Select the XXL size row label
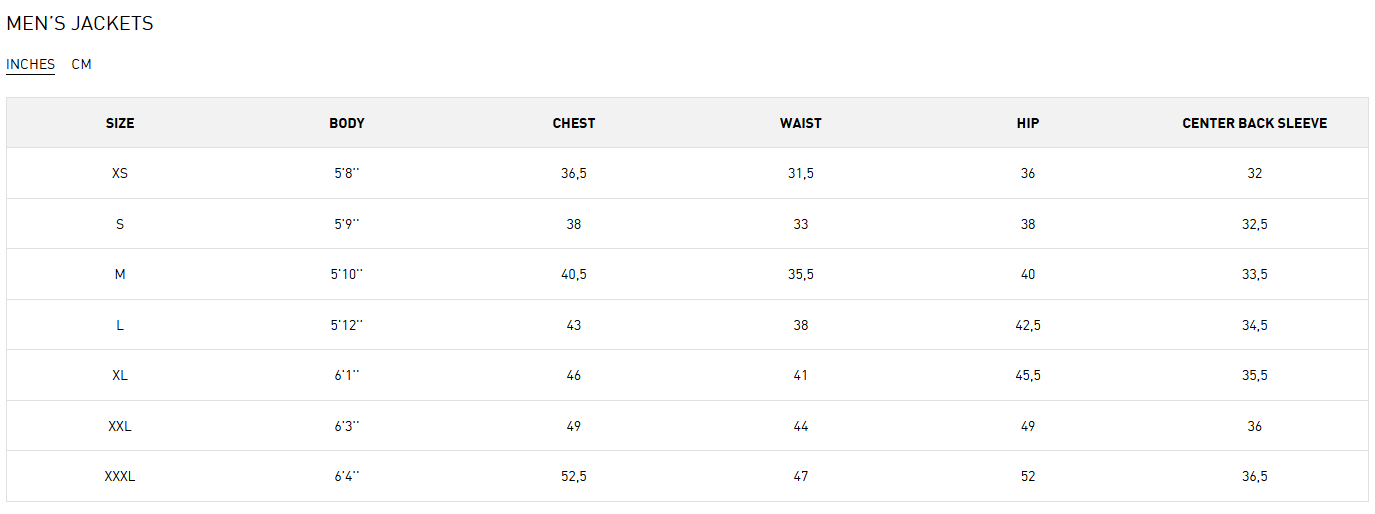The height and width of the screenshot is (514, 1375). point(120,426)
